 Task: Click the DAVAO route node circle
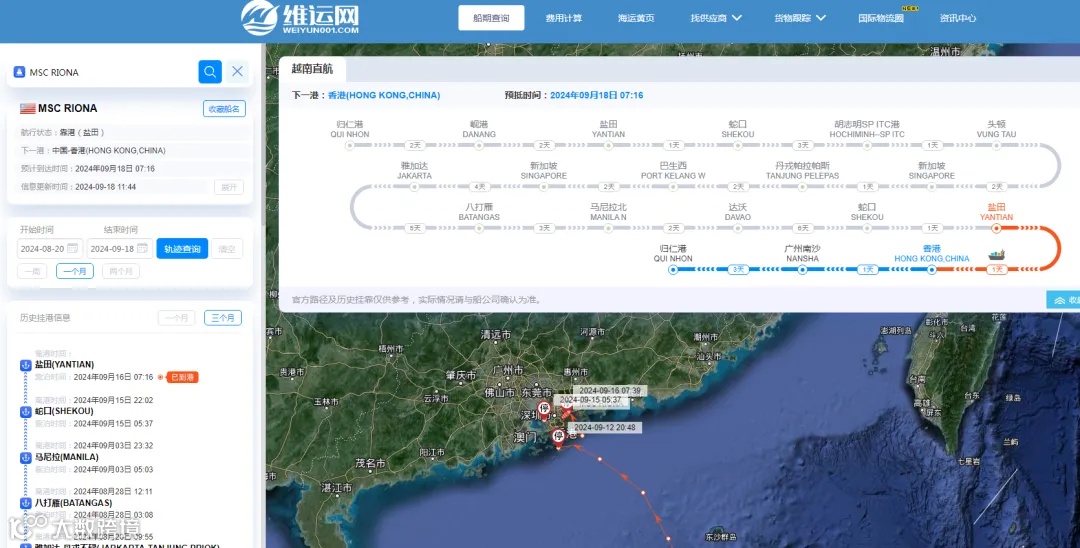pos(738,228)
